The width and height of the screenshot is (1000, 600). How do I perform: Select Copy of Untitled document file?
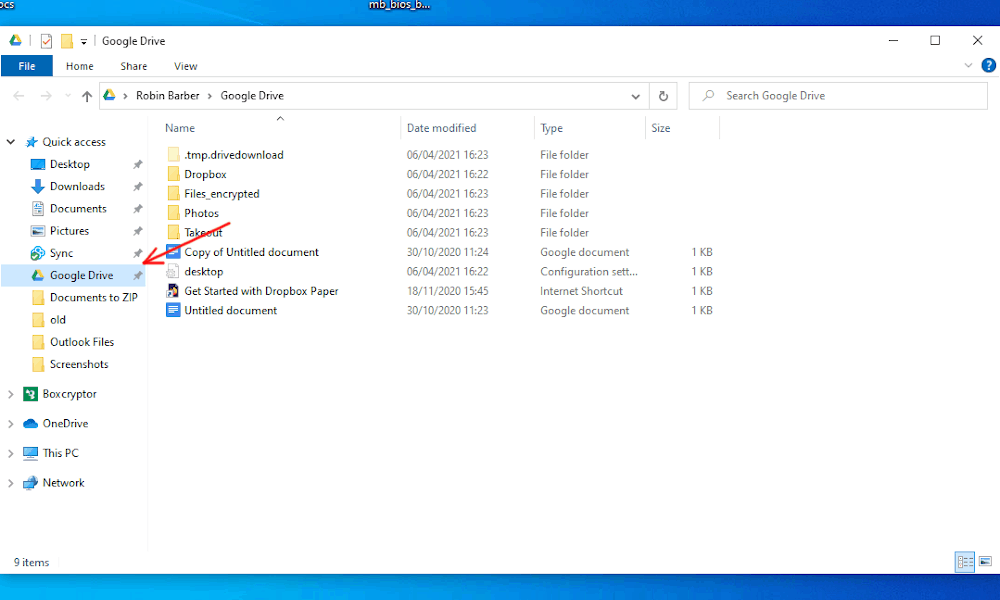click(251, 252)
